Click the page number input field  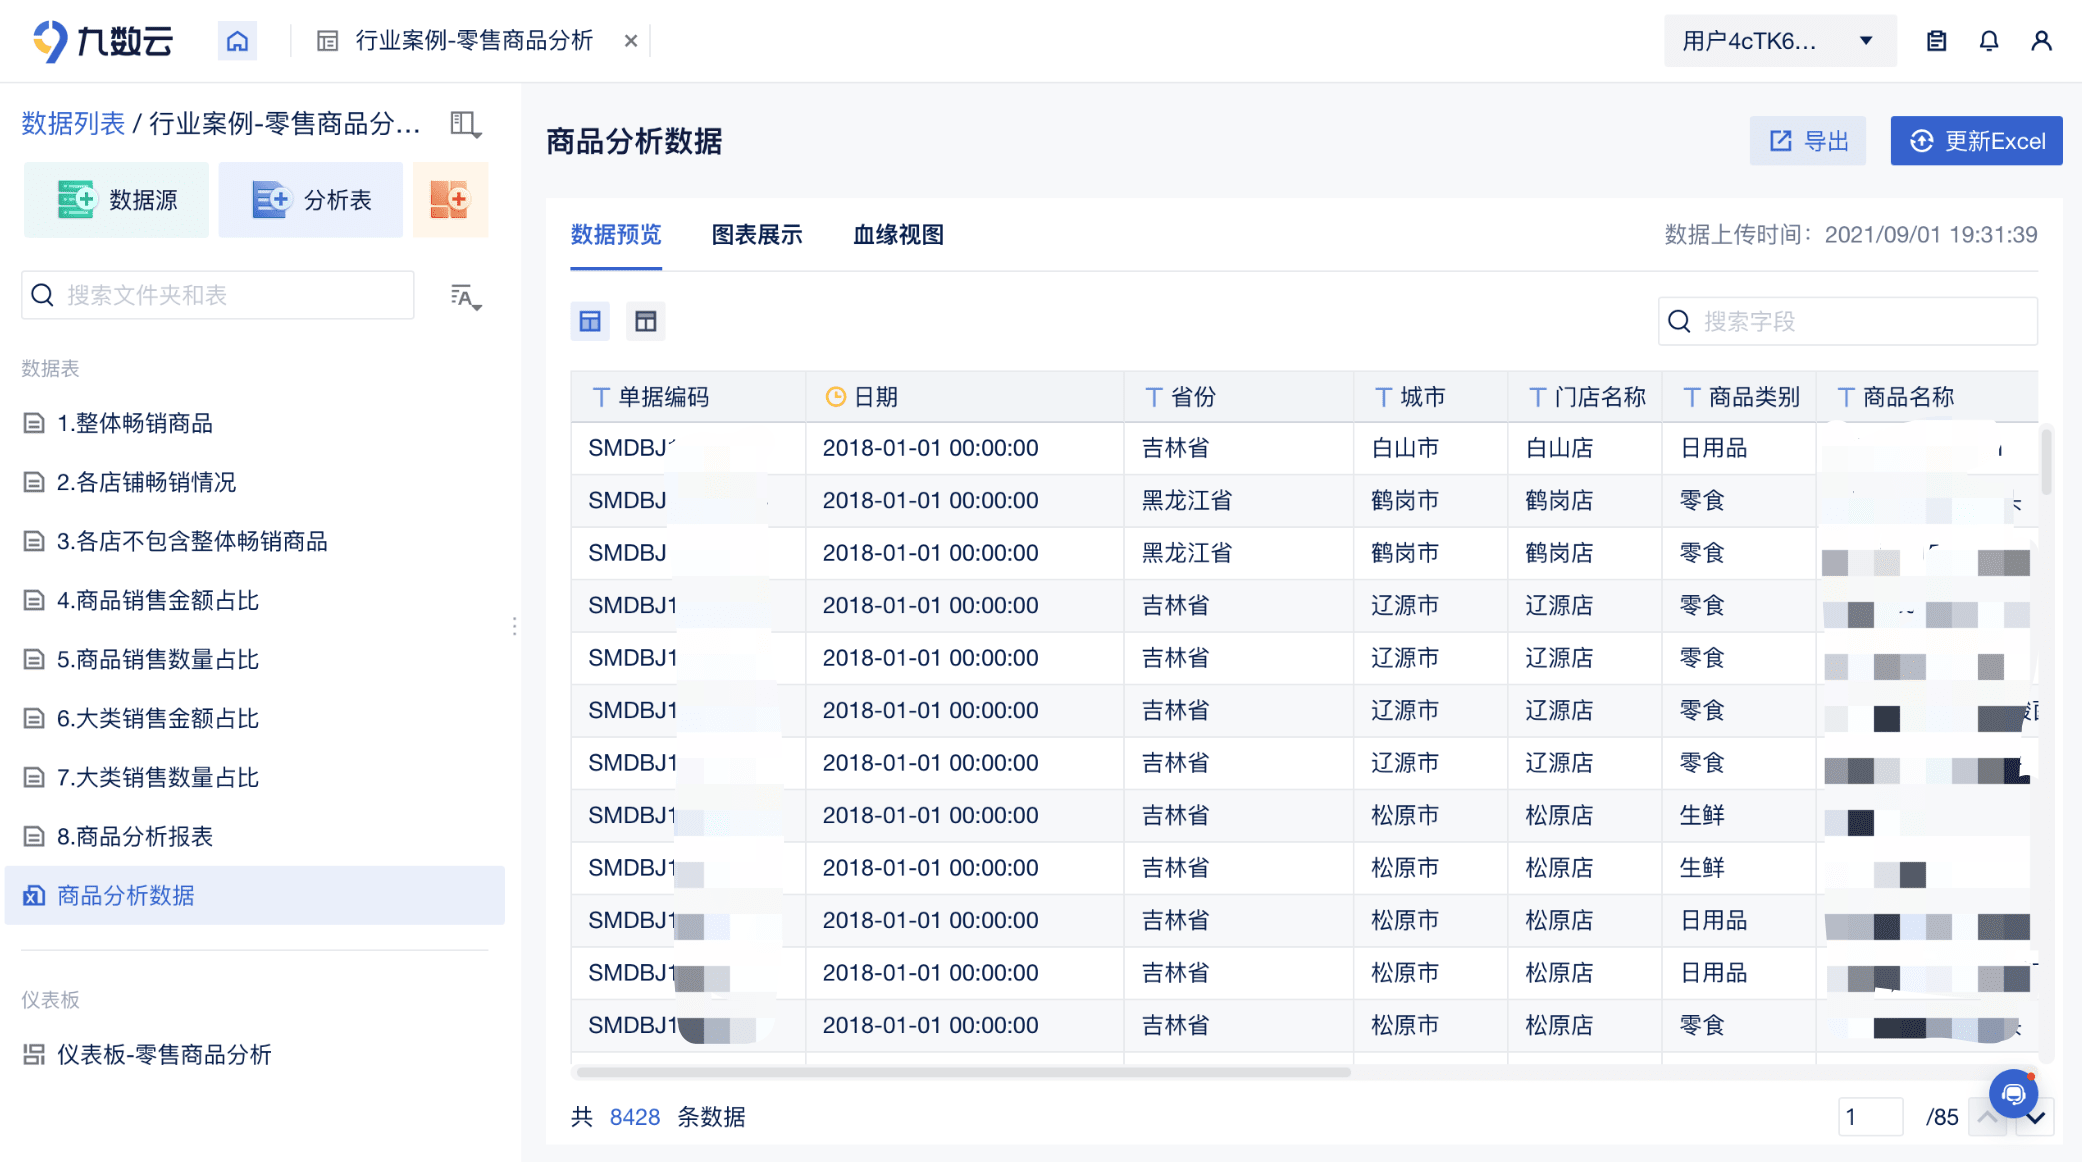coord(1870,1117)
